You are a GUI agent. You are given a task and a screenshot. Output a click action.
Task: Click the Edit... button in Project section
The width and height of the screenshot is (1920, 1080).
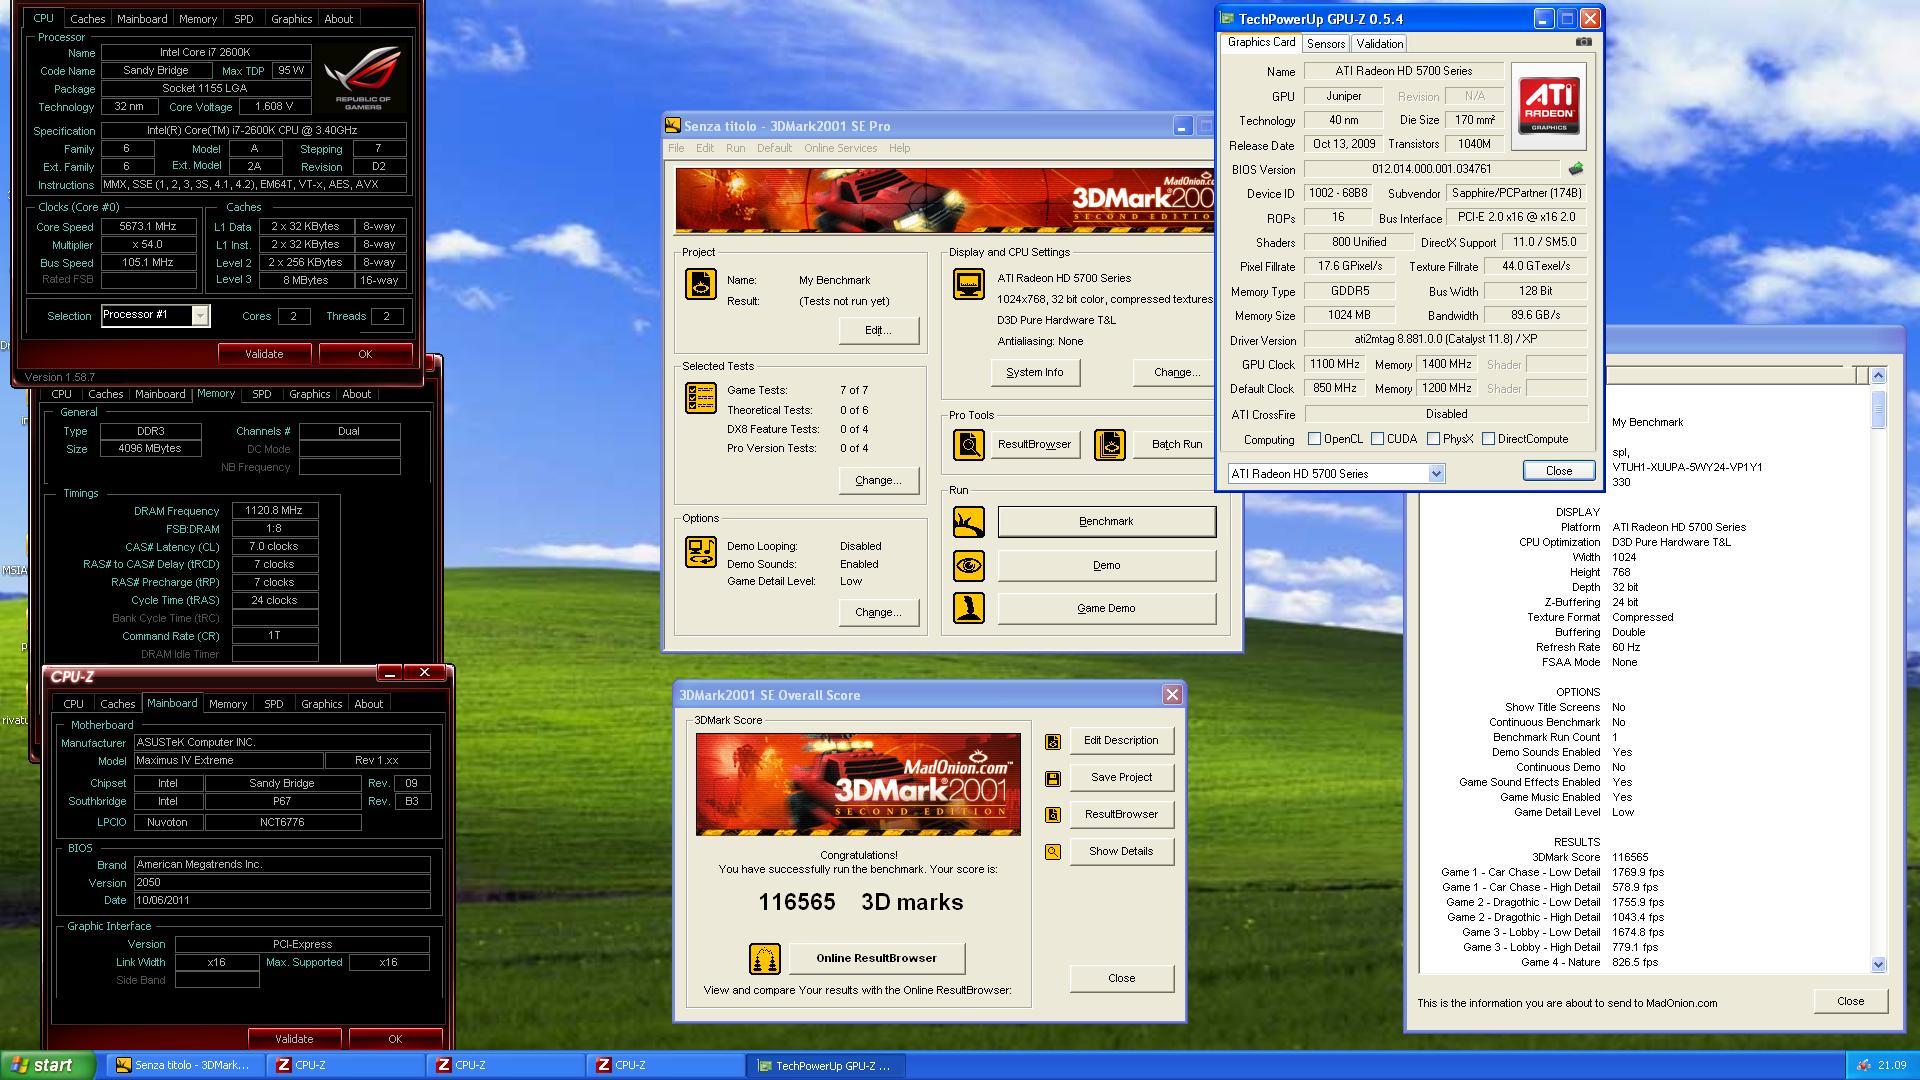coord(878,331)
